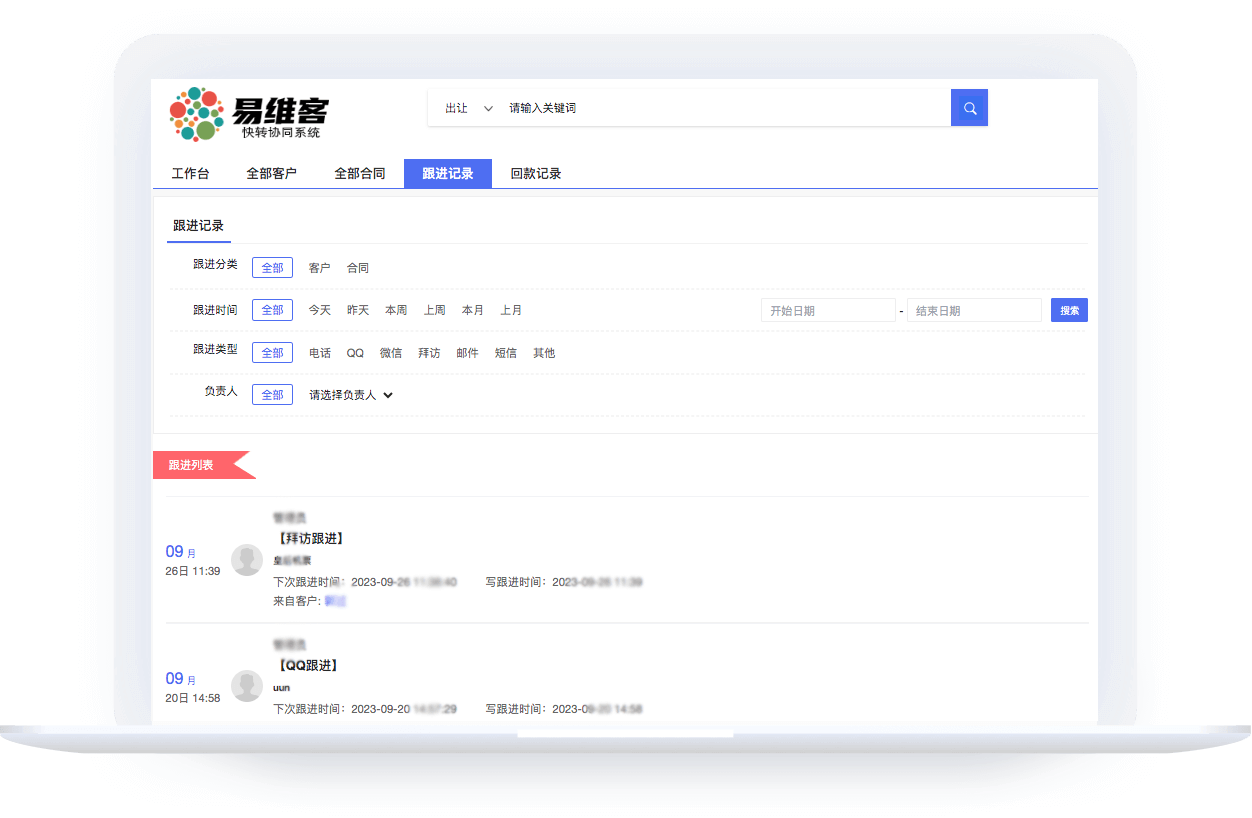Click the 结束日期 date field
Image resolution: width=1252 pixels, height=818 pixels.
tap(973, 311)
